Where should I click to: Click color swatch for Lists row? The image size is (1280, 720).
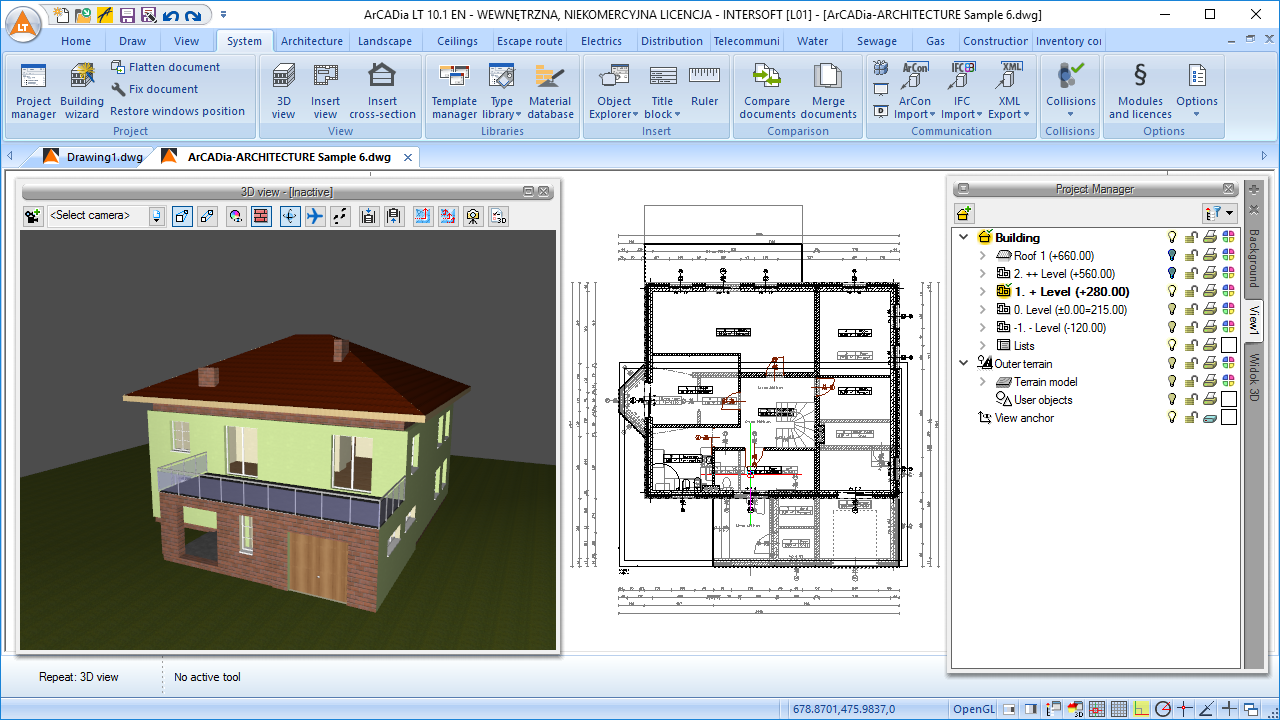pos(1229,346)
